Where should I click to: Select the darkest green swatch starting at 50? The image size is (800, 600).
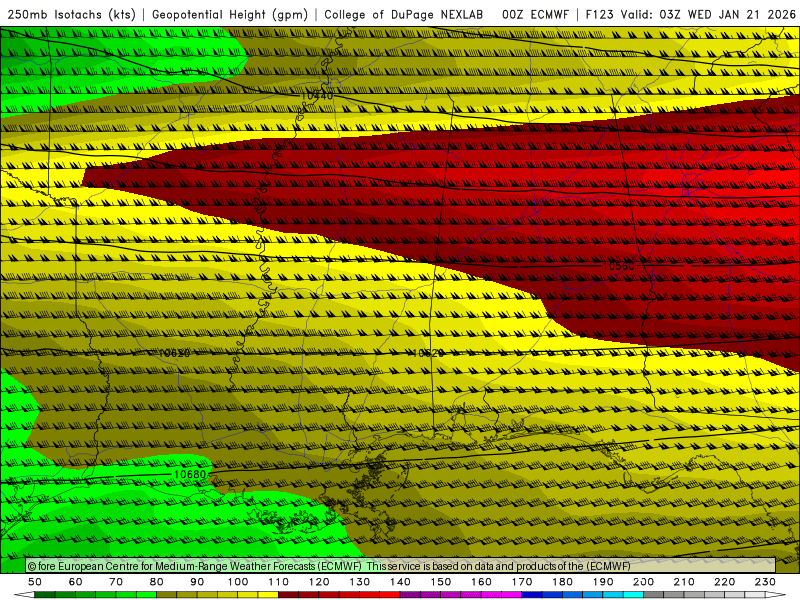(x=44, y=595)
